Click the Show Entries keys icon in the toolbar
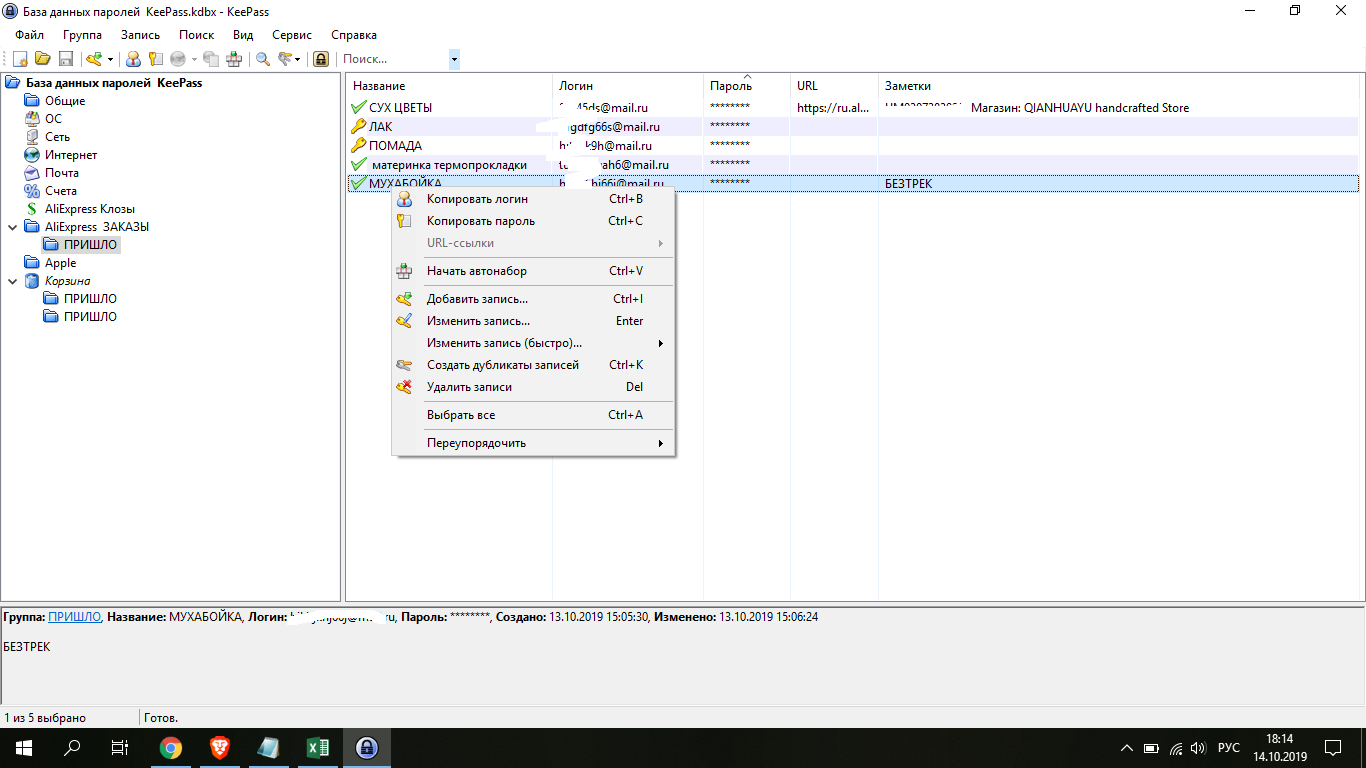The width and height of the screenshot is (1366, 768). point(285,59)
